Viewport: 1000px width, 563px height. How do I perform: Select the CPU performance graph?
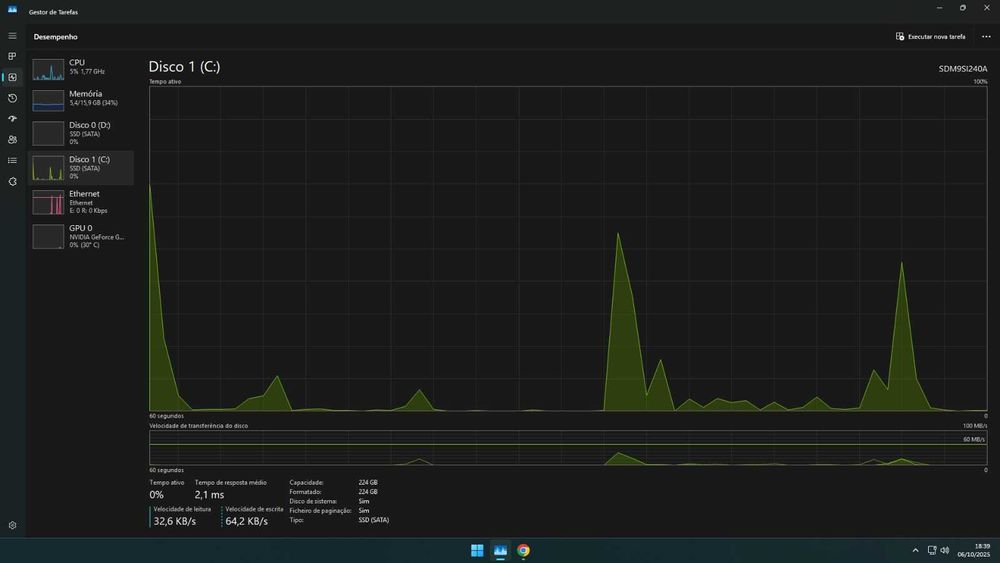point(48,69)
